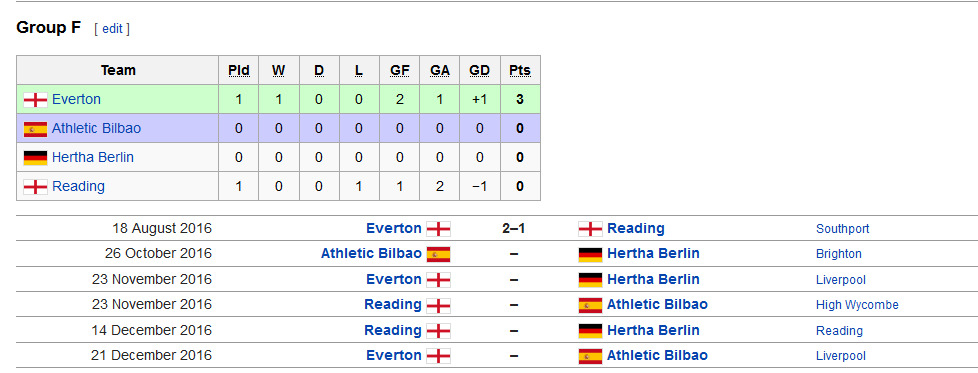Follow the Southport venue link
The height and width of the screenshot is (373, 978).
pos(842,229)
